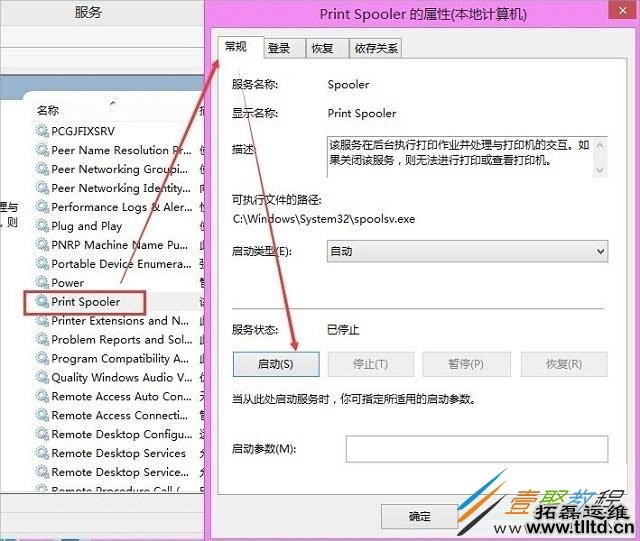The width and height of the screenshot is (640, 541).
Task: Click gear icon of Peer Name Resolution service
Action: (x=42, y=150)
